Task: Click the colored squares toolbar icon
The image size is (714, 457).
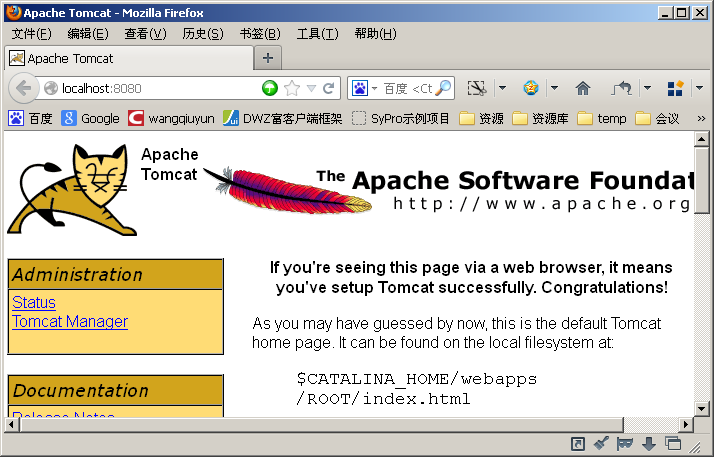Action: tap(675, 88)
